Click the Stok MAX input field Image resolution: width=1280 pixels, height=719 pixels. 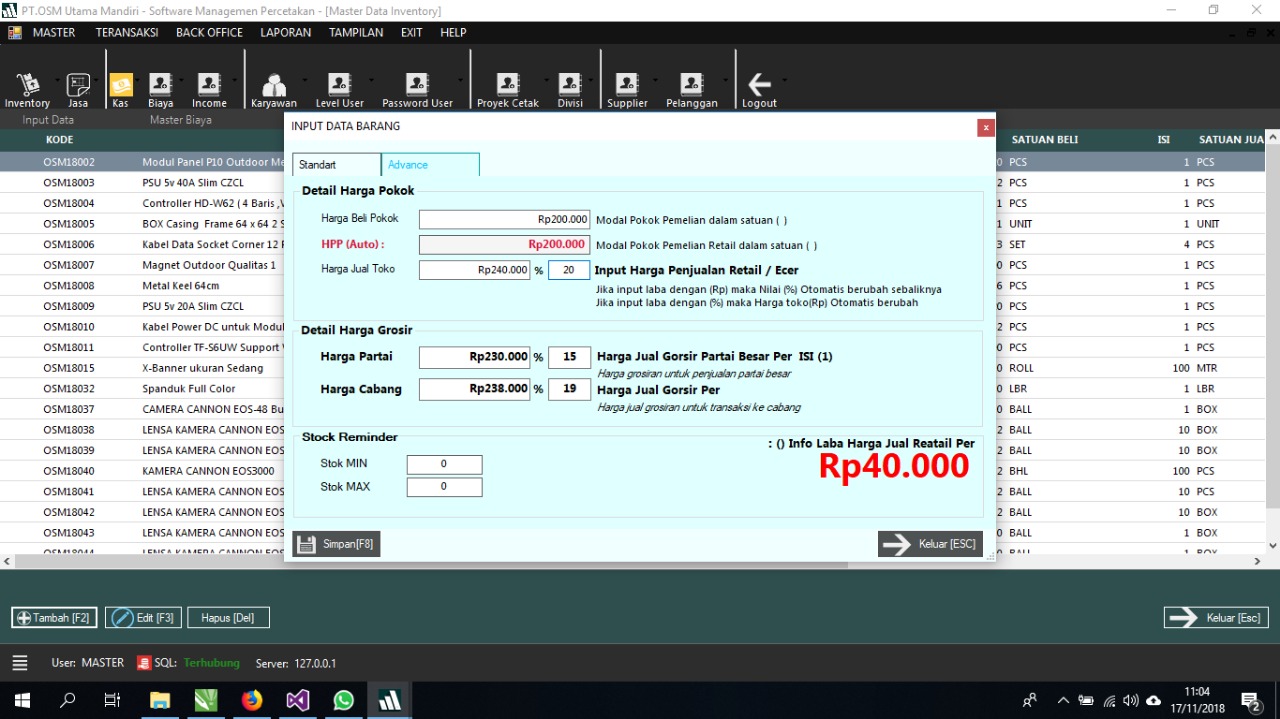point(444,487)
